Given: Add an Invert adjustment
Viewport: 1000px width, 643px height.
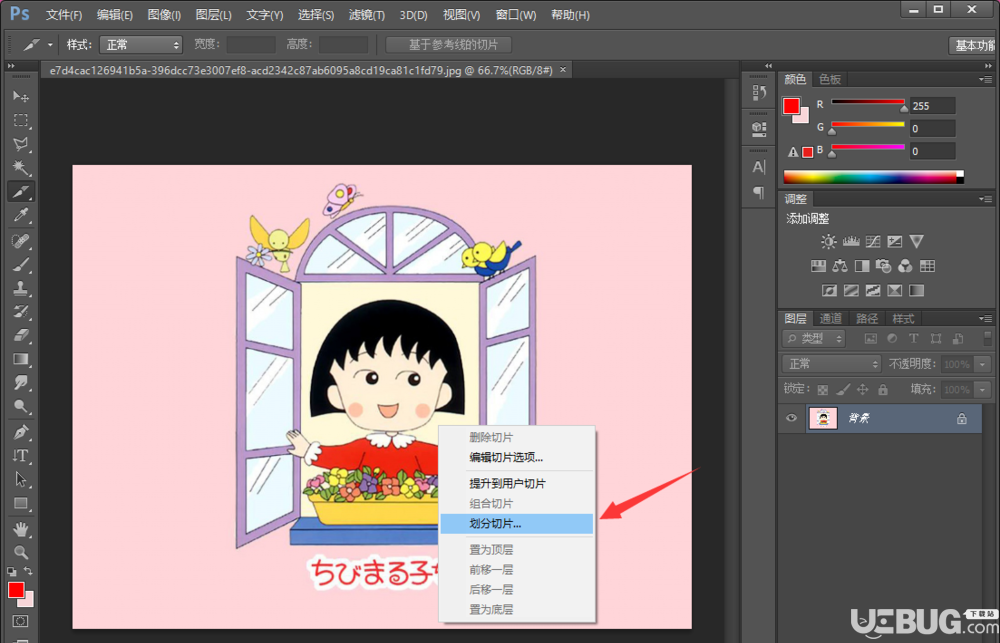Looking at the screenshot, I should tap(829, 291).
